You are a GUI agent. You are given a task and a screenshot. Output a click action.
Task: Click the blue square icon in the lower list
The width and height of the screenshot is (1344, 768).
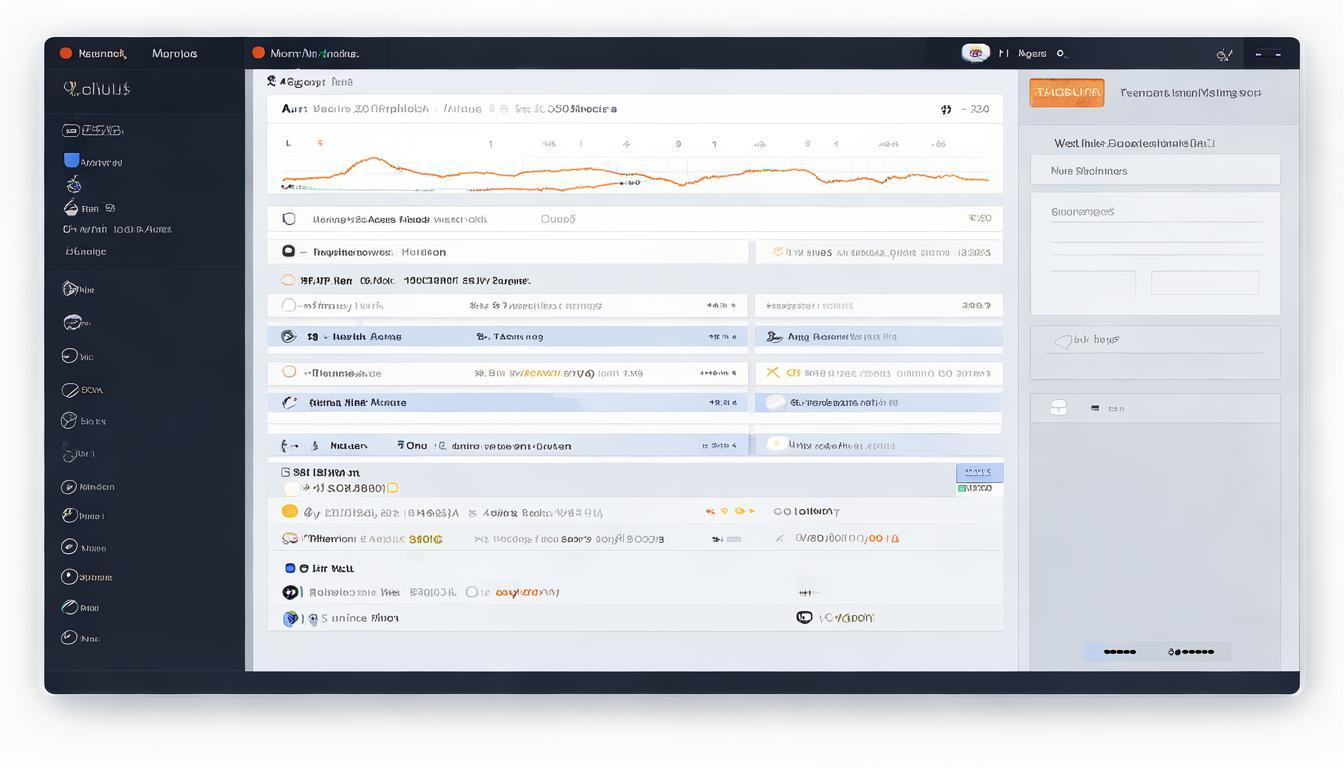tap(290, 568)
